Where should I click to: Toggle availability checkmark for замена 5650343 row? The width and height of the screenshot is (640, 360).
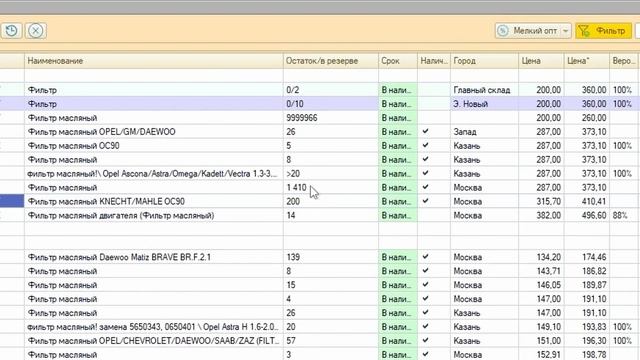click(425, 327)
